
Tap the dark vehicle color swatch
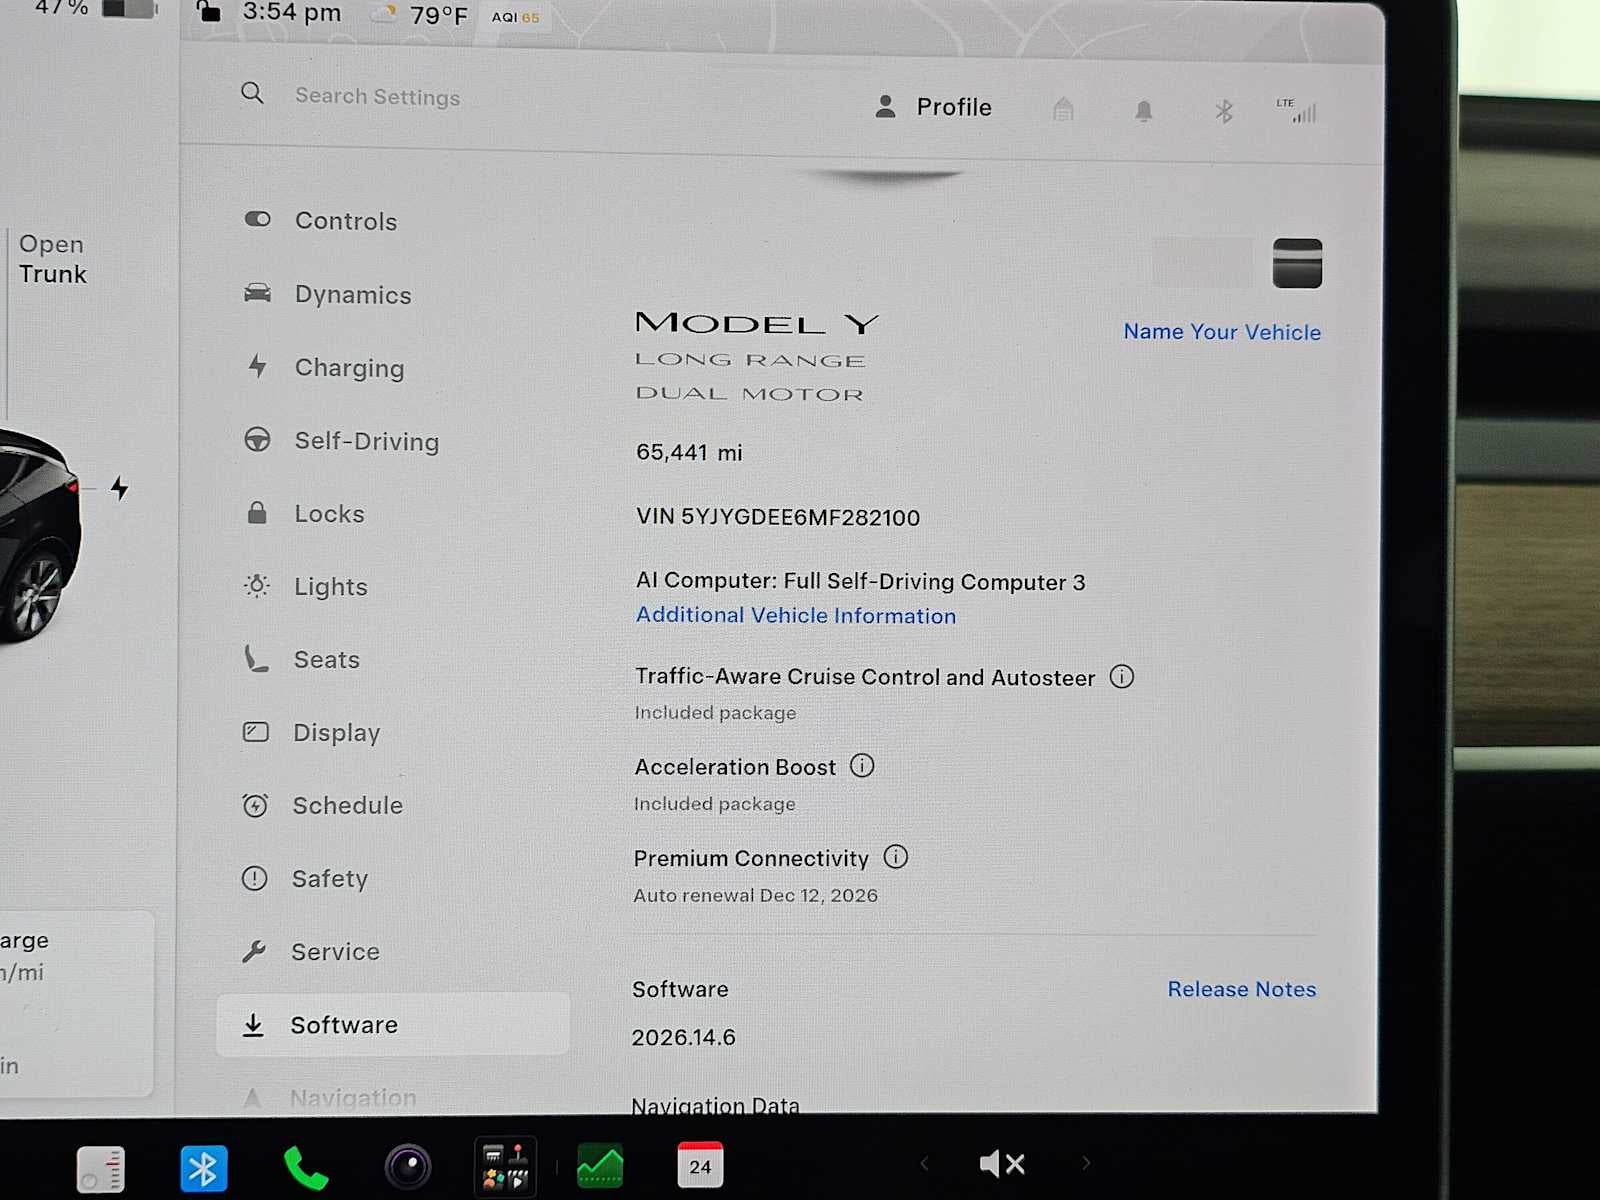point(1297,263)
